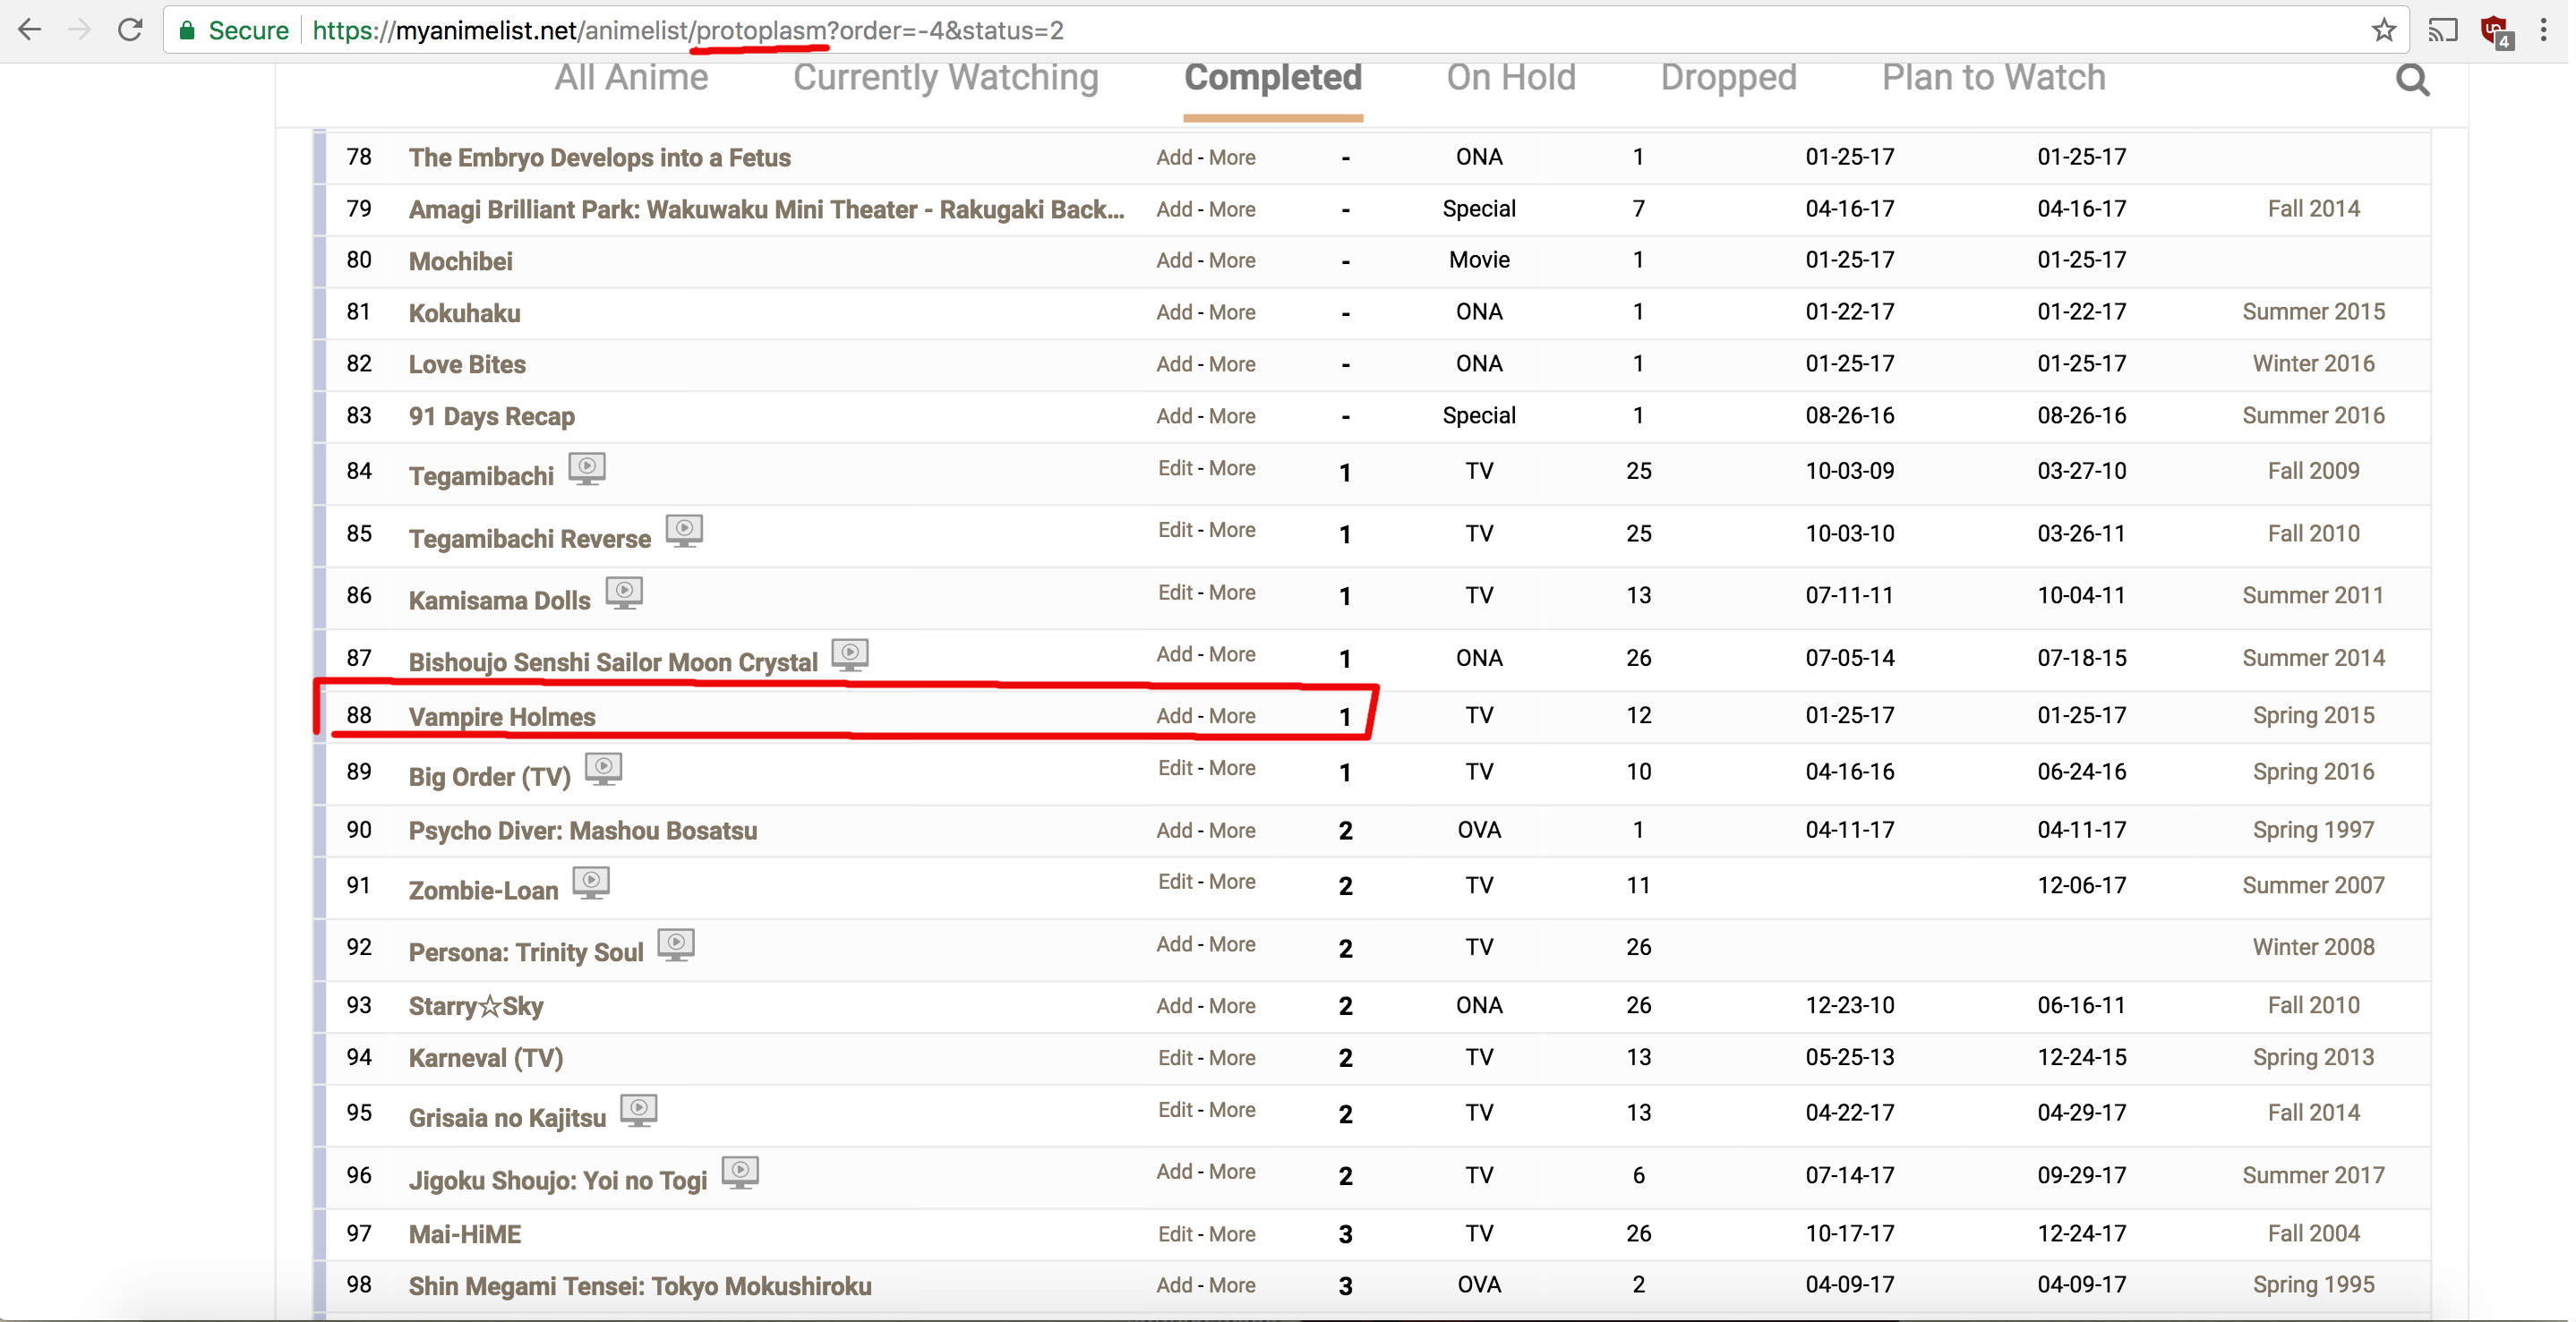Open the Kokuhaku anime page

click(x=464, y=313)
